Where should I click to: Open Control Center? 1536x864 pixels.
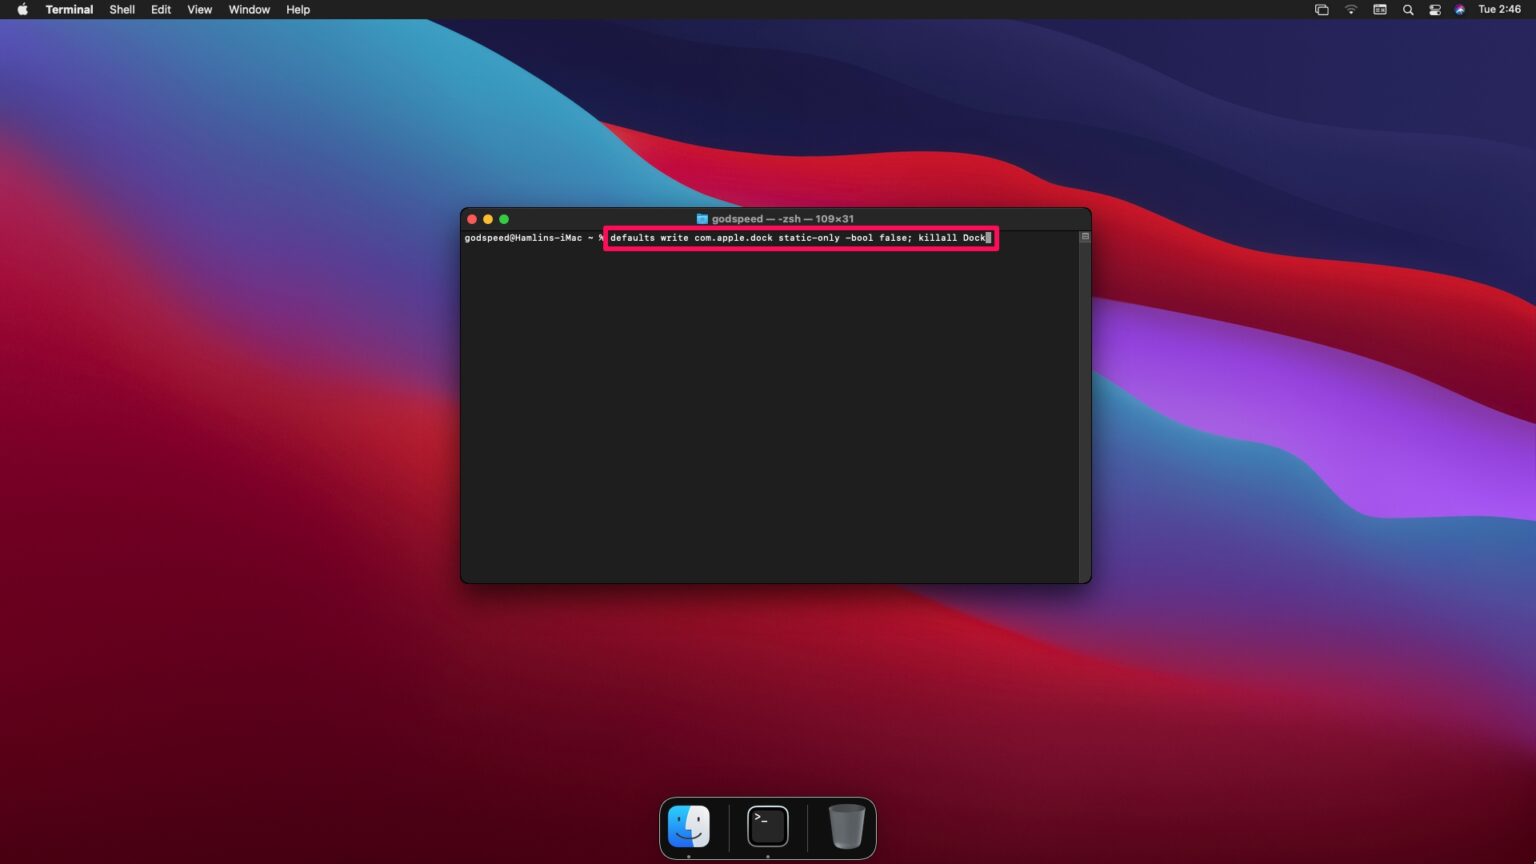click(1434, 9)
